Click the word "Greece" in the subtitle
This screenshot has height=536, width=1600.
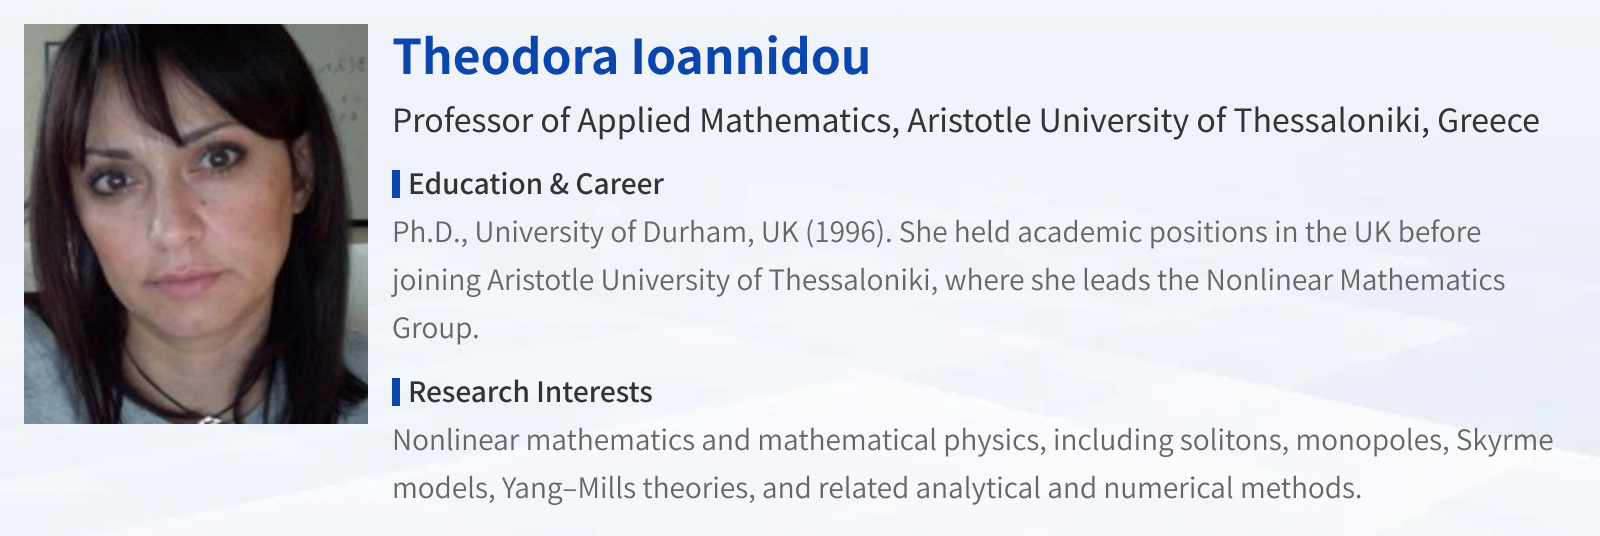[x=1488, y=121]
